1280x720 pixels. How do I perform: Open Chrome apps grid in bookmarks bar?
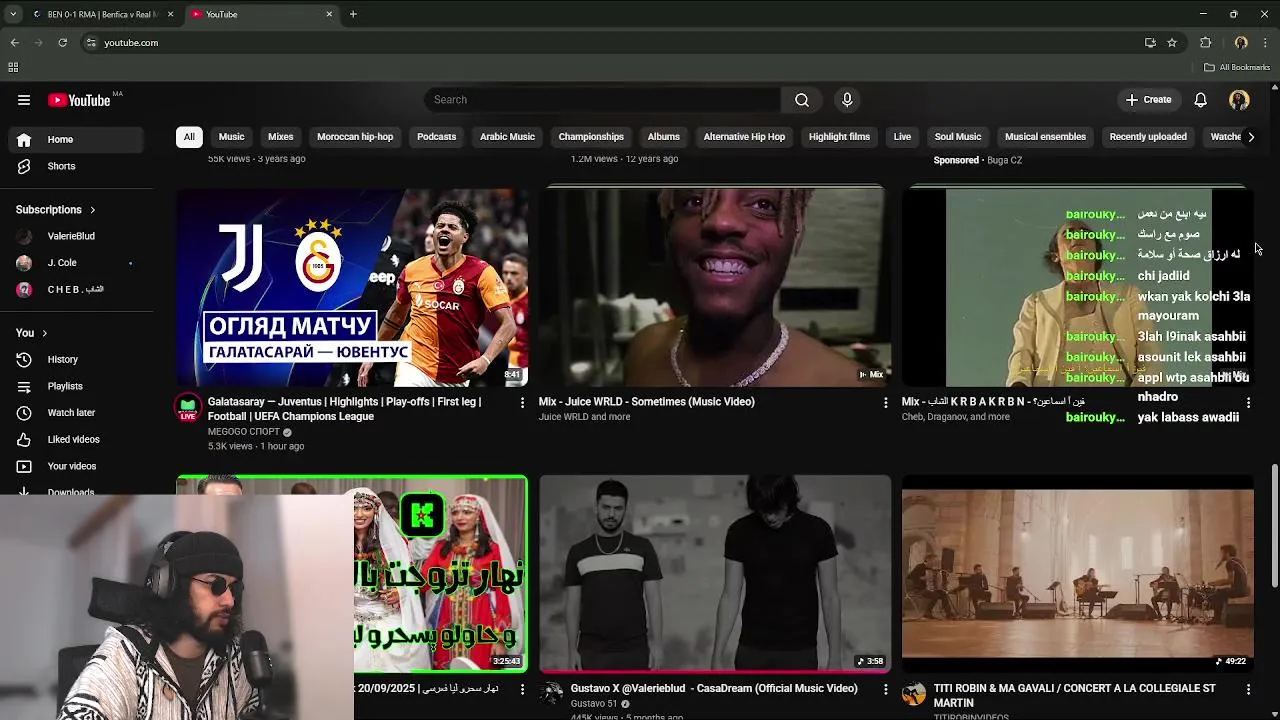coord(13,67)
